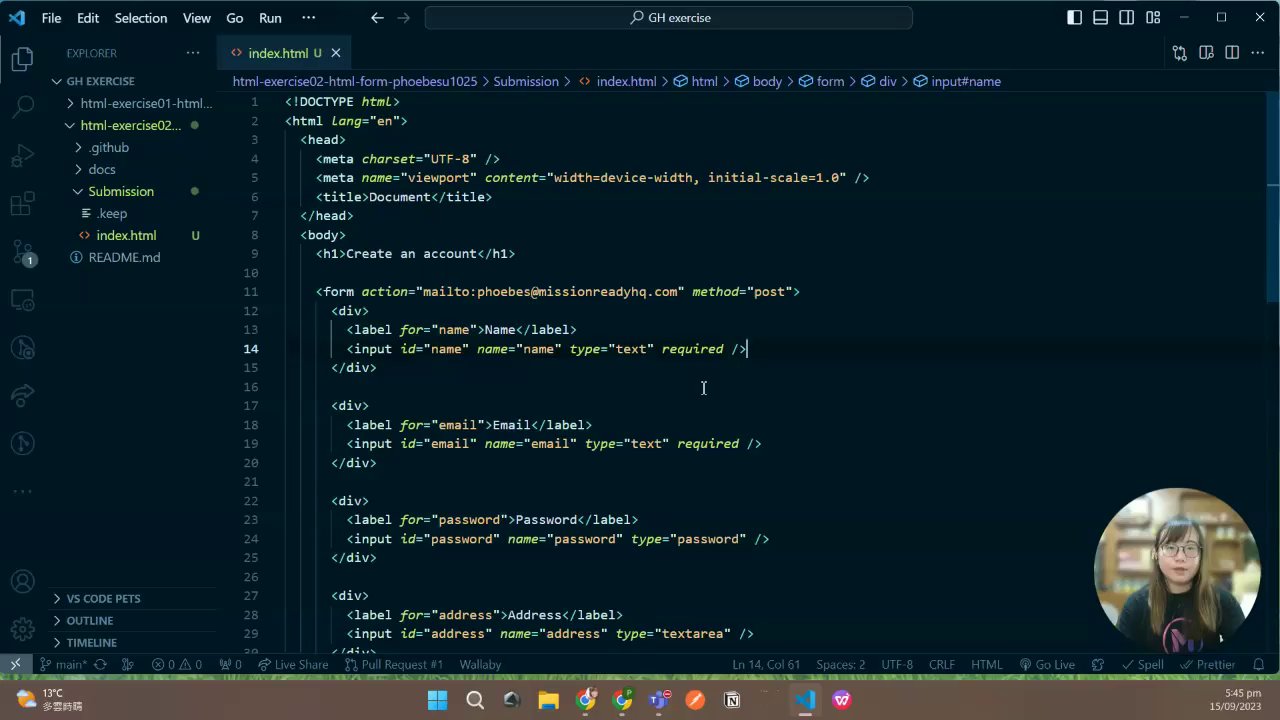The width and height of the screenshot is (1280, 720).
Task: Collapse the html-exercise02 folder
Action: [132, 125]
